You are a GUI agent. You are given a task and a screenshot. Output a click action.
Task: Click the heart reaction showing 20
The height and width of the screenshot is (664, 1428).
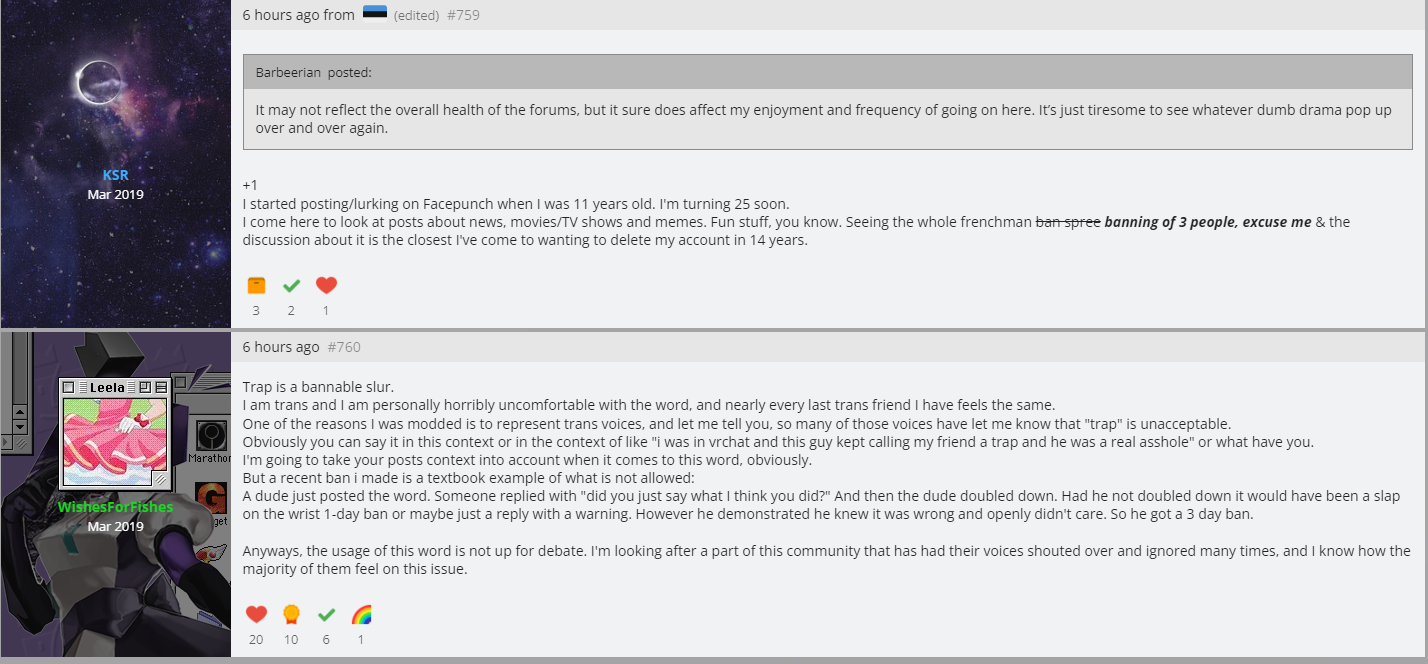[x=256, y=614]
